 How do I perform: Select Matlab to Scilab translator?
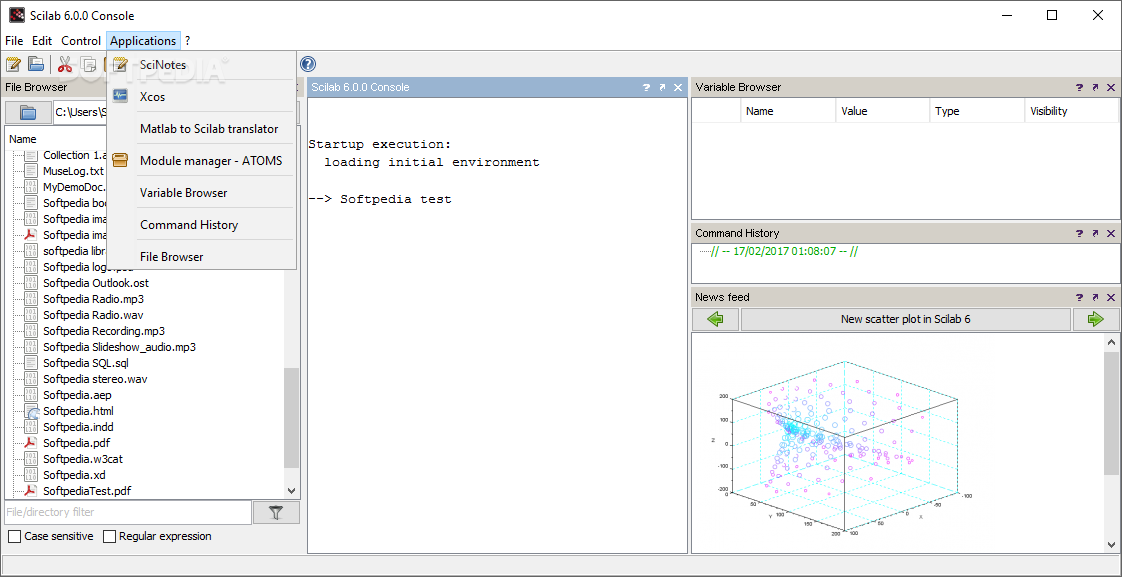point(201,129)
